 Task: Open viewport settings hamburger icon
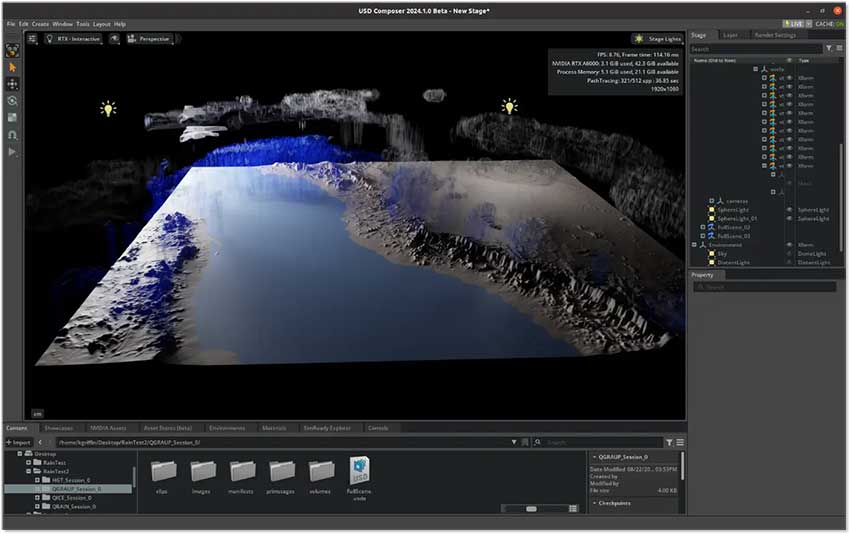click(33, 39)
